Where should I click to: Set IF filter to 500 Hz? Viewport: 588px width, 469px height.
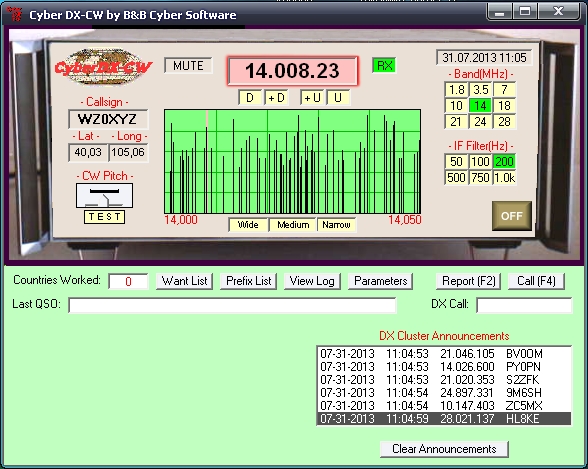click(456, 178)
